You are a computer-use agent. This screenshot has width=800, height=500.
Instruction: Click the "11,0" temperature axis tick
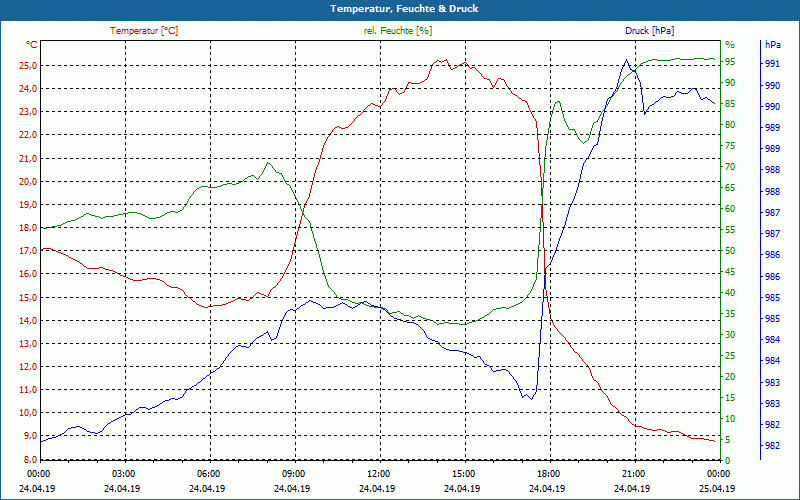[28, 389]
